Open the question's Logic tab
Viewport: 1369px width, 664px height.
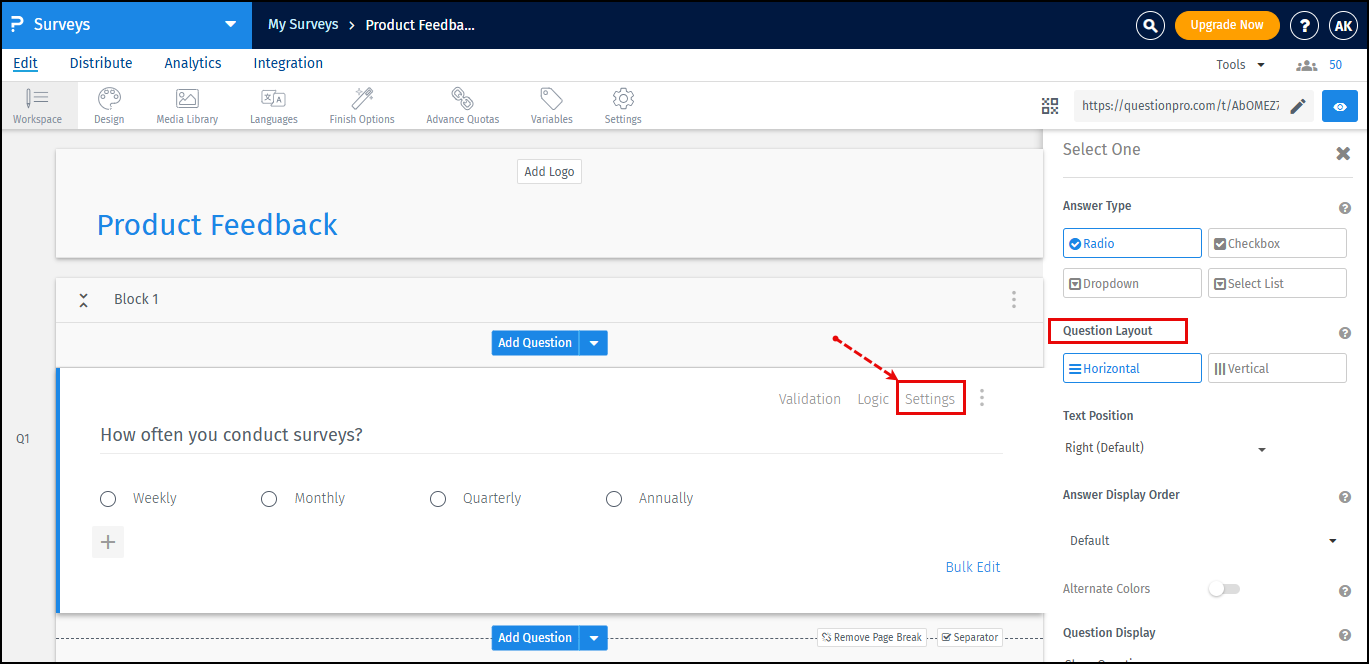[x=872, y=398]
